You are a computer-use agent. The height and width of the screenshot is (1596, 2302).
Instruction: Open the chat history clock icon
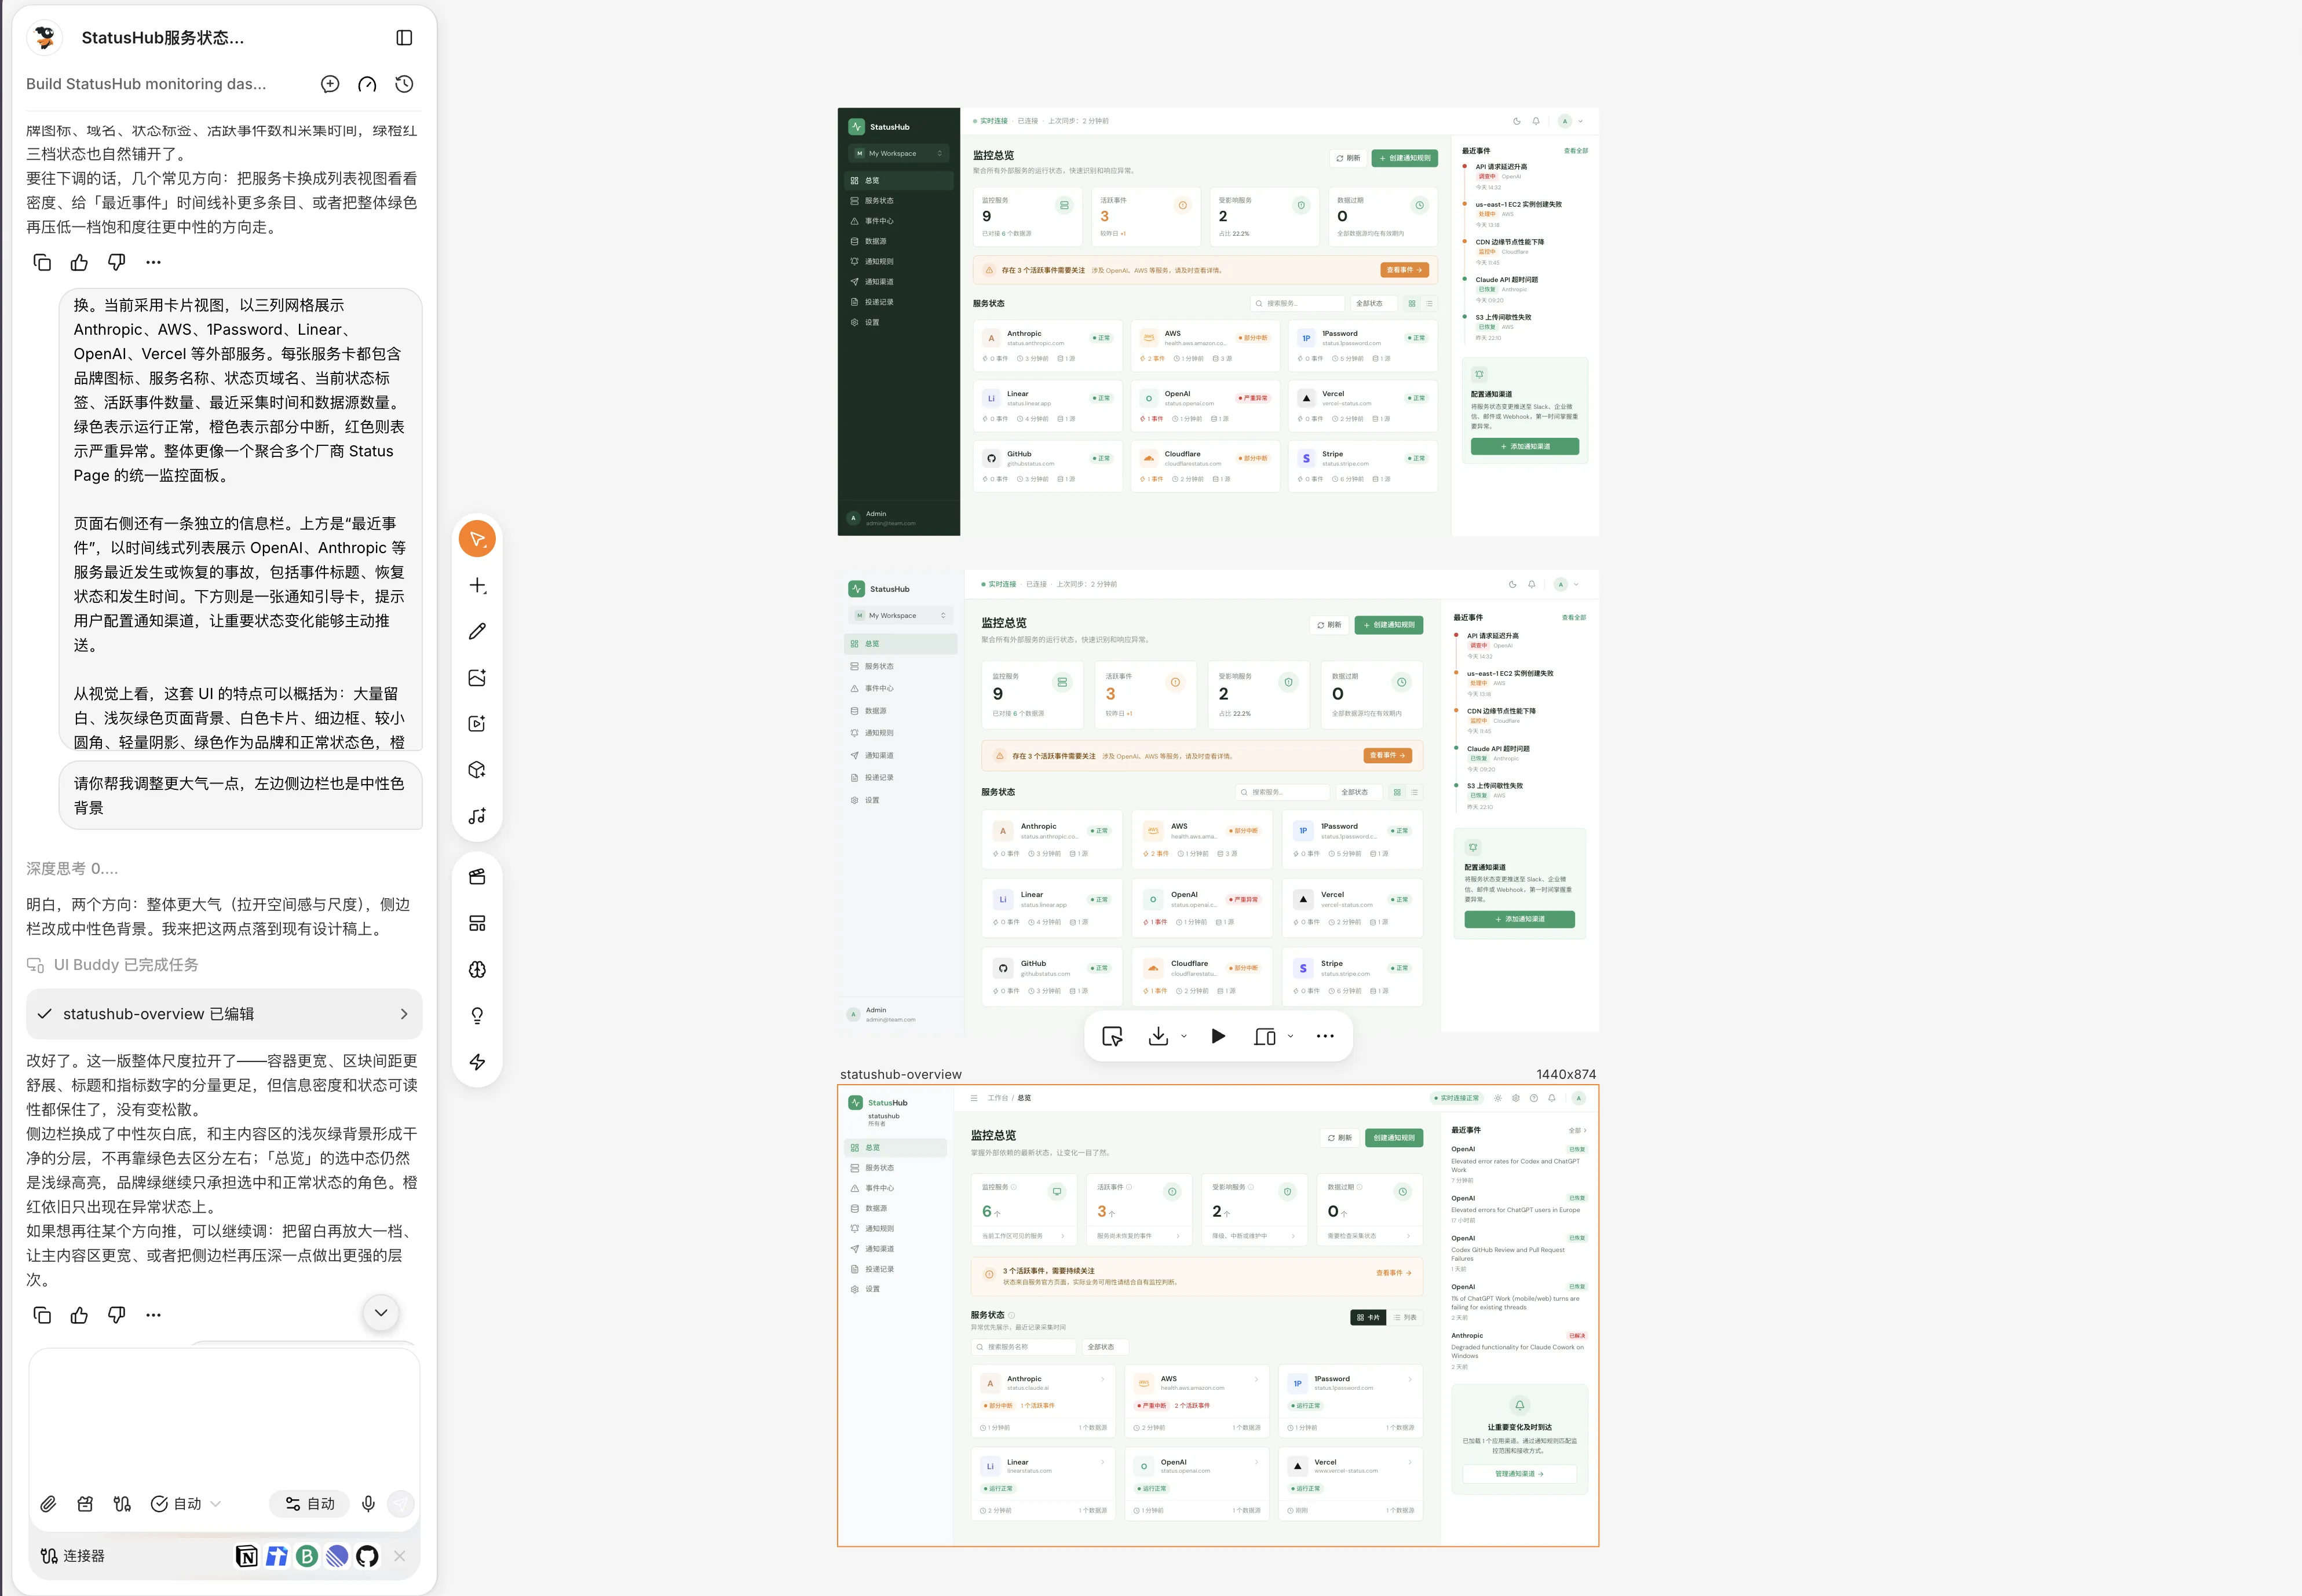pos(404,84)
